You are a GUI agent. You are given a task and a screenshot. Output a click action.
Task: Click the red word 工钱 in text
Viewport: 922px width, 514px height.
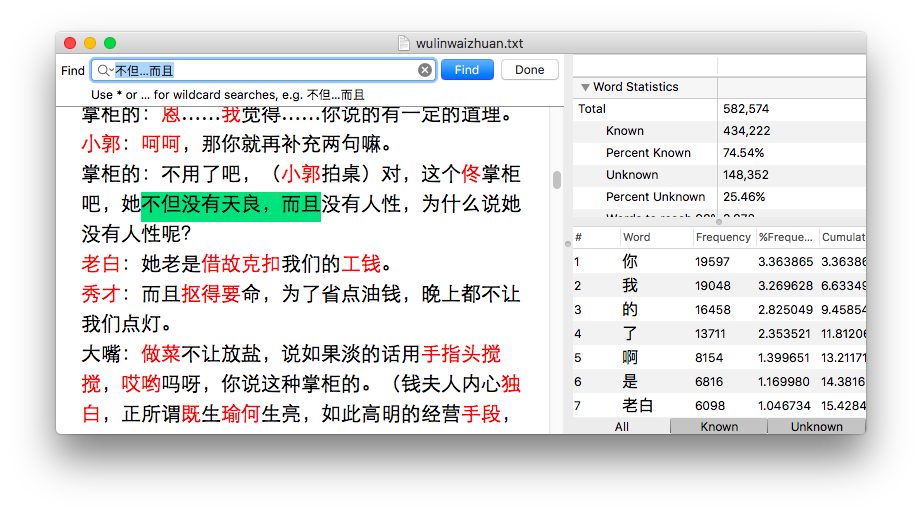361,264
